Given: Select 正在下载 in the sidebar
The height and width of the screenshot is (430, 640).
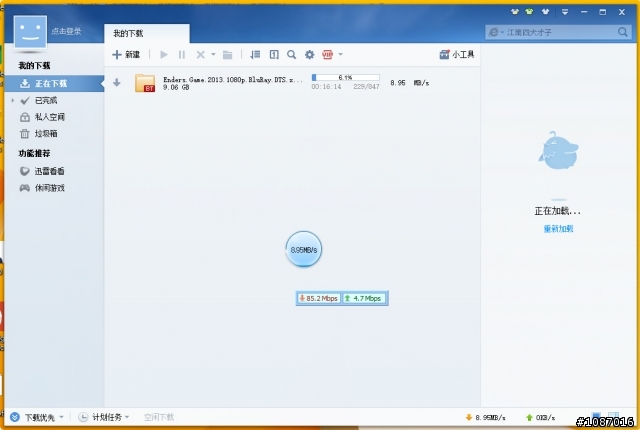Looking at the screenshot, I should pos(54,84).
